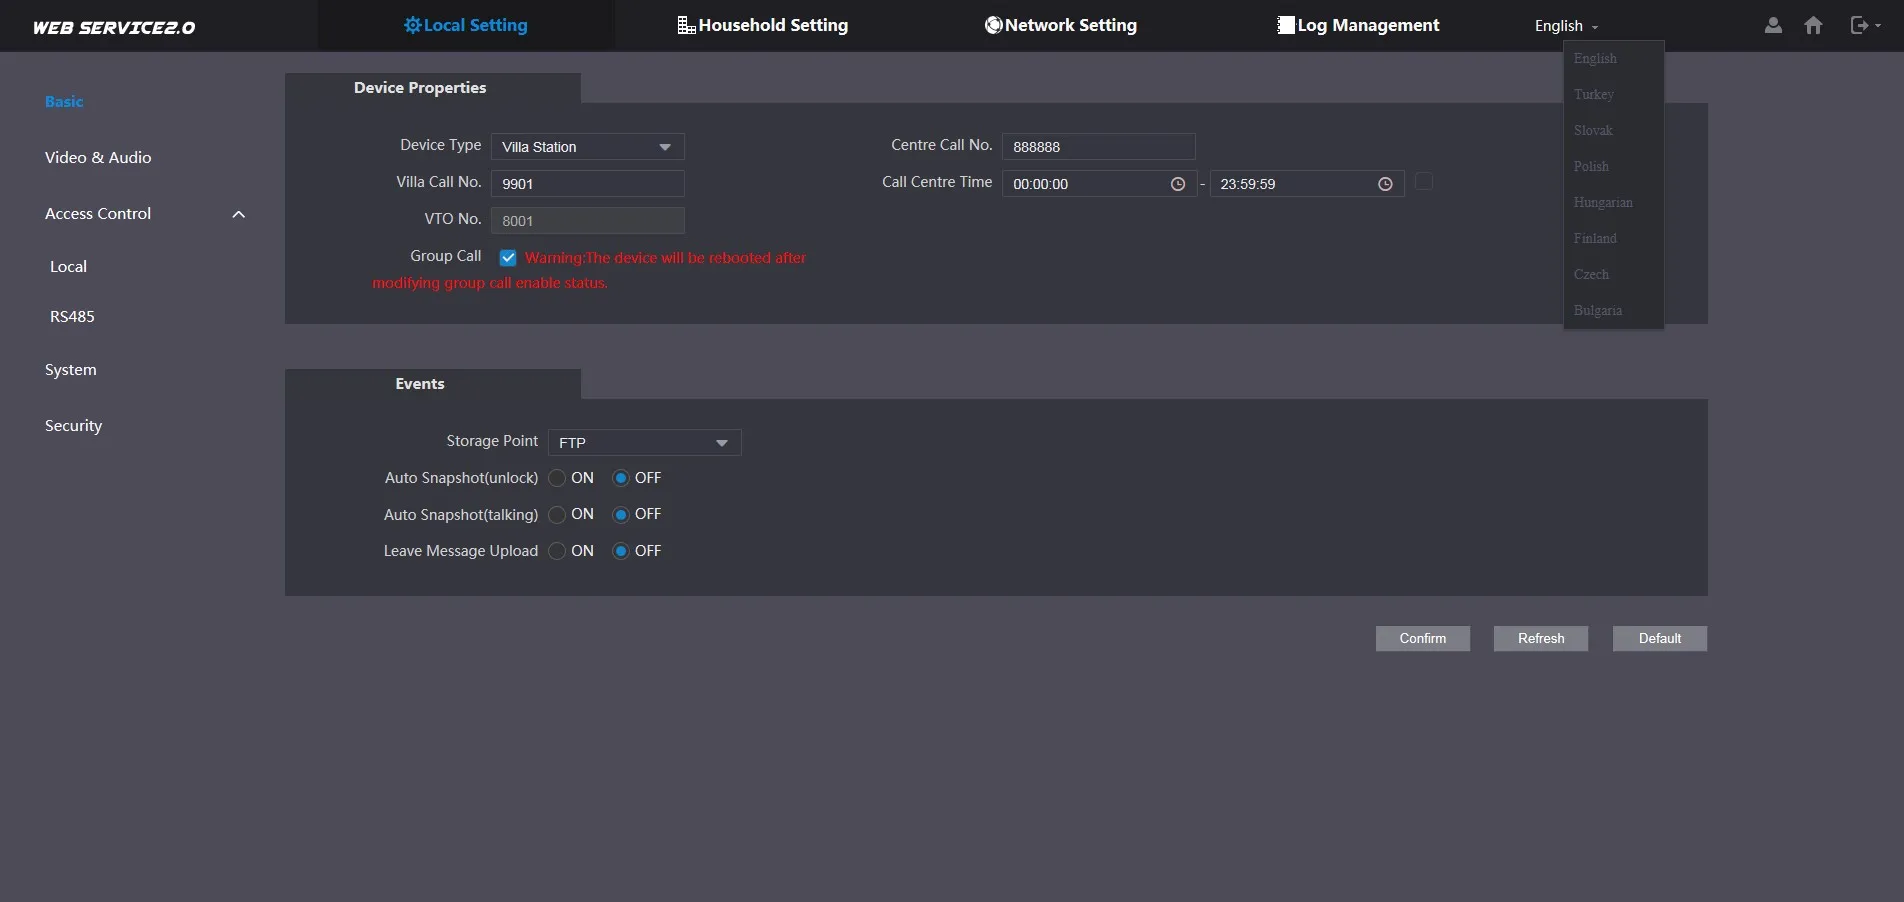This screenshot has height=902, width=1904.
Task: Select Bulgaria language option
Action: (x=1613, y=311)
